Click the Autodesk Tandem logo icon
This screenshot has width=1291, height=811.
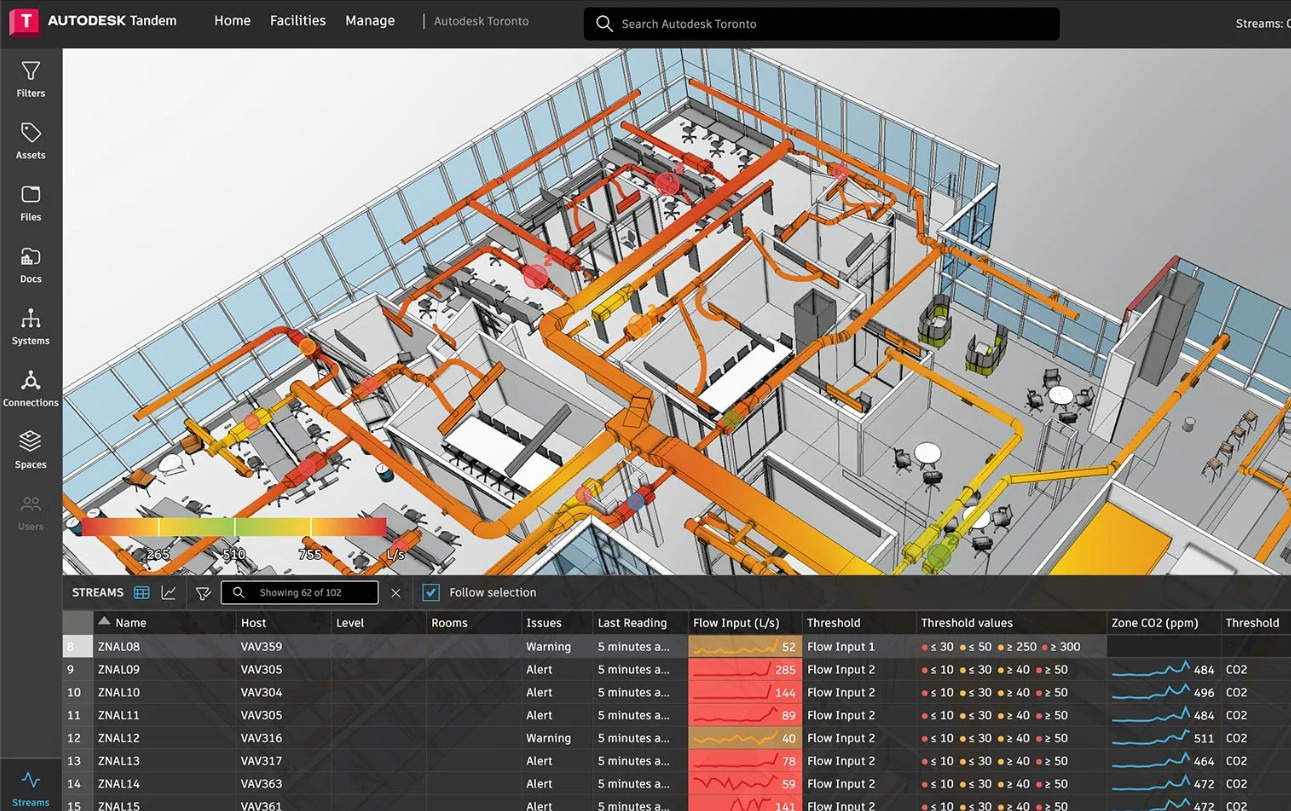click(24, 21)
